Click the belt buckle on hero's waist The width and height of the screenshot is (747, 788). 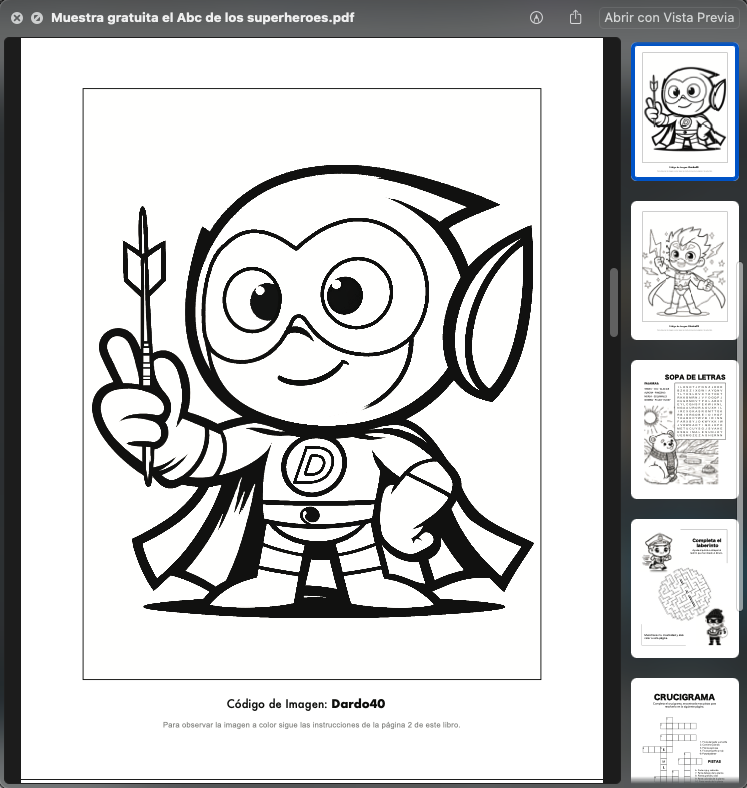pos(311,515)
